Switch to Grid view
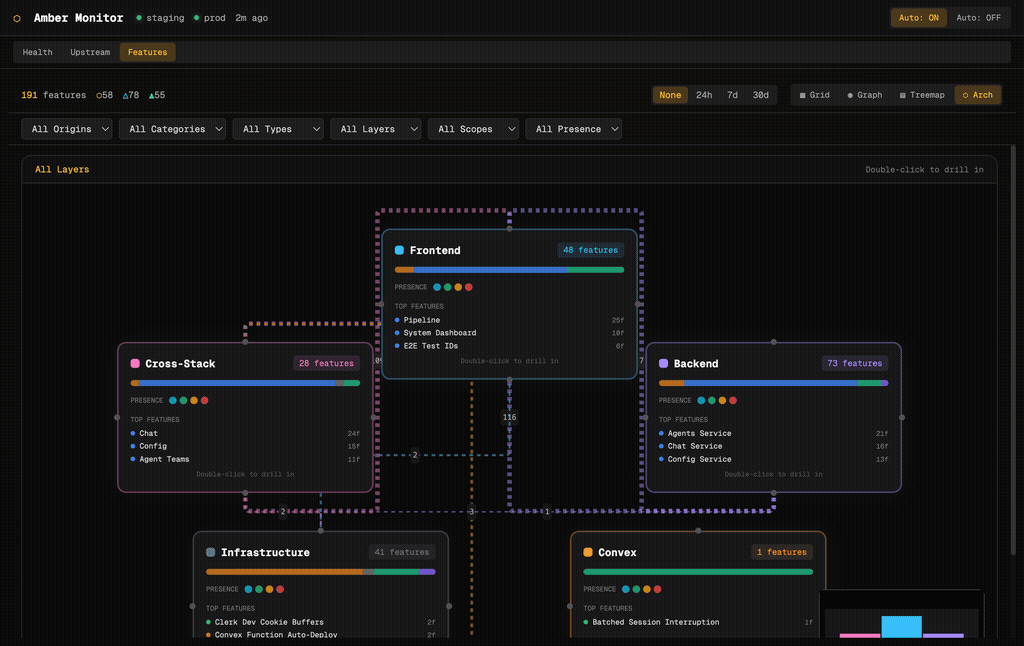Image resolution: width=1024 pixels, height=646 pixels. tap(814, 95)
